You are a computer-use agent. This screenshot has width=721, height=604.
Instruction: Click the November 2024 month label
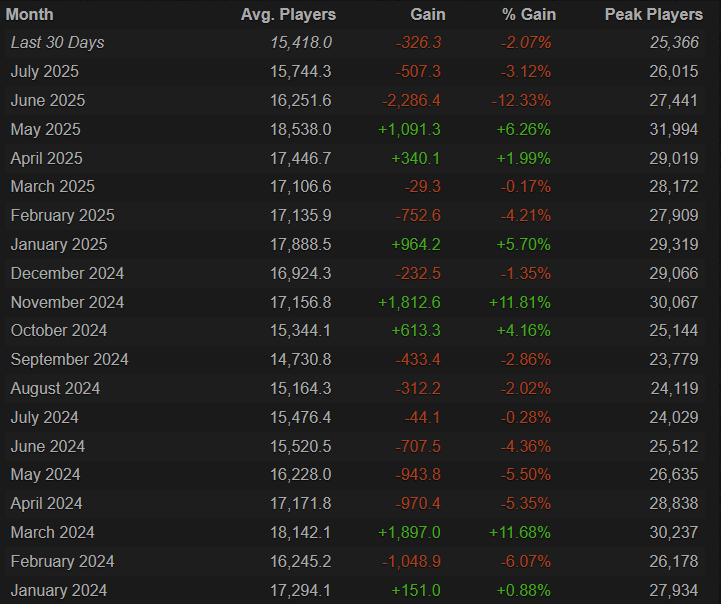[x=67, y=302]
